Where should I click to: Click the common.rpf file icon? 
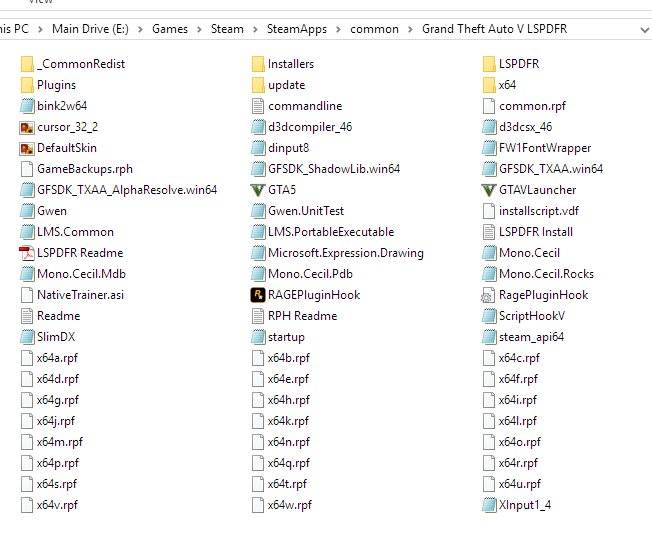click(x=489, y=106)
